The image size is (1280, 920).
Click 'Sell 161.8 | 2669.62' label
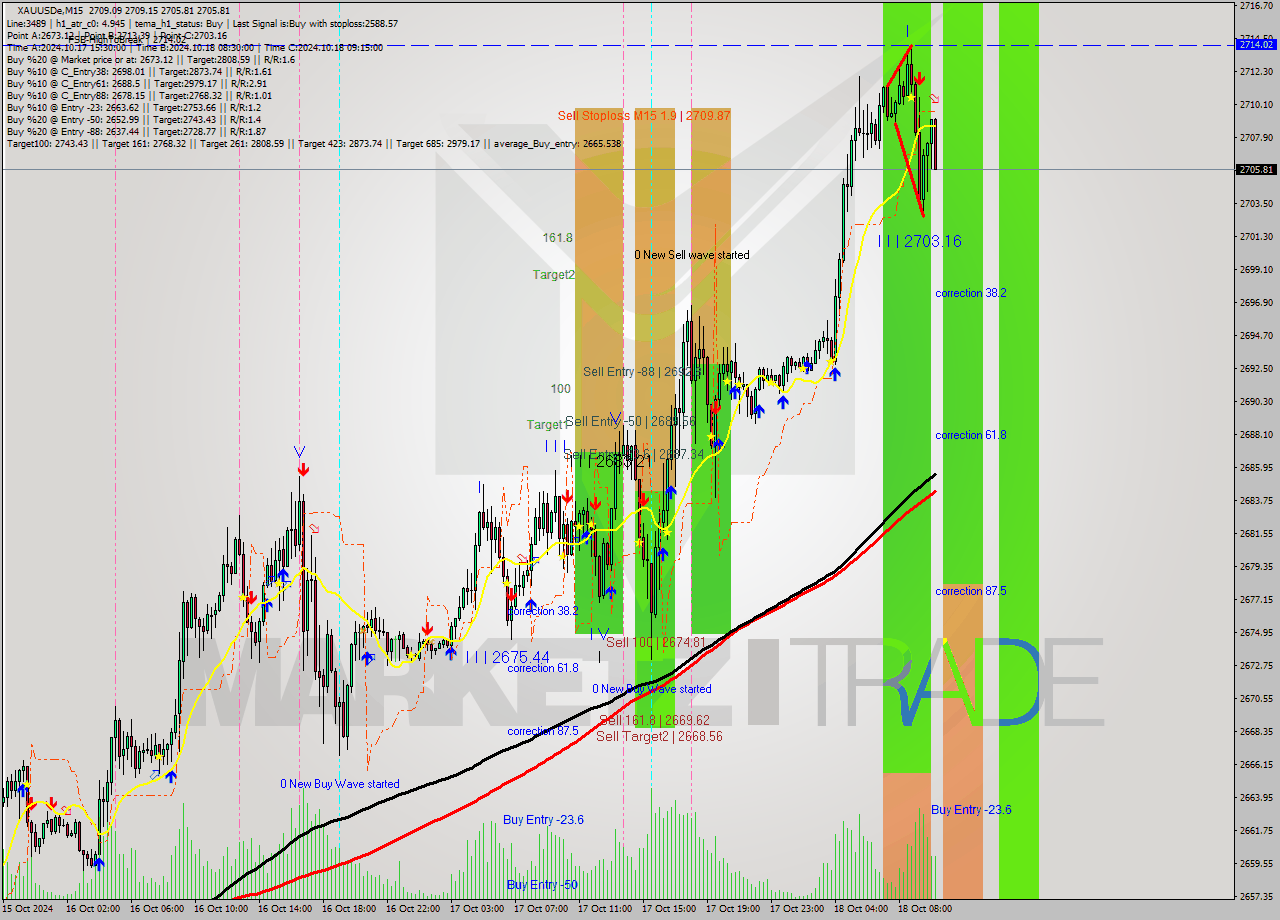pyautogui.click(x=654, y=720)
